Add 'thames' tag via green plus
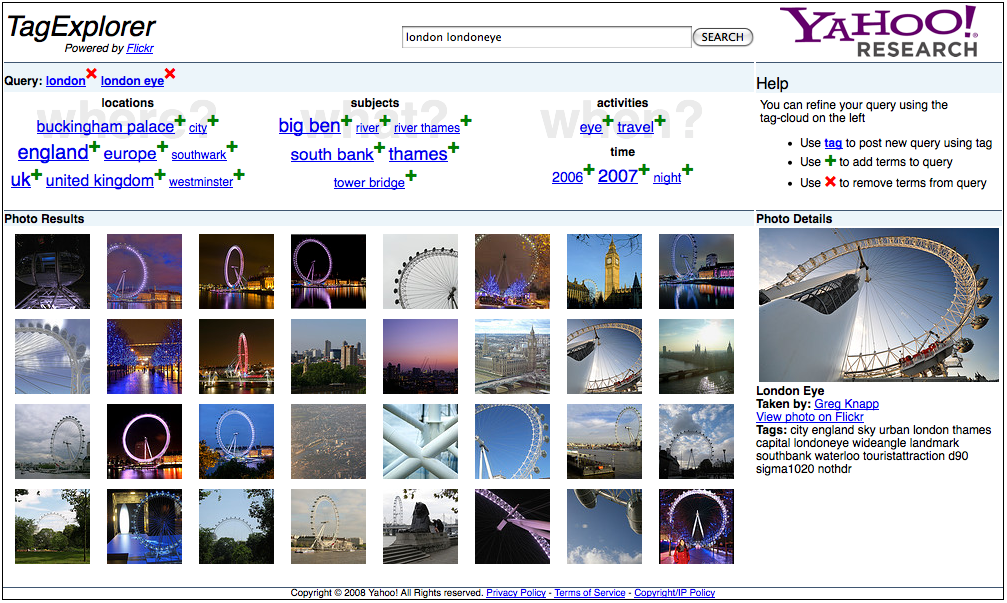 pyautogui.click(x=453, y=147)
